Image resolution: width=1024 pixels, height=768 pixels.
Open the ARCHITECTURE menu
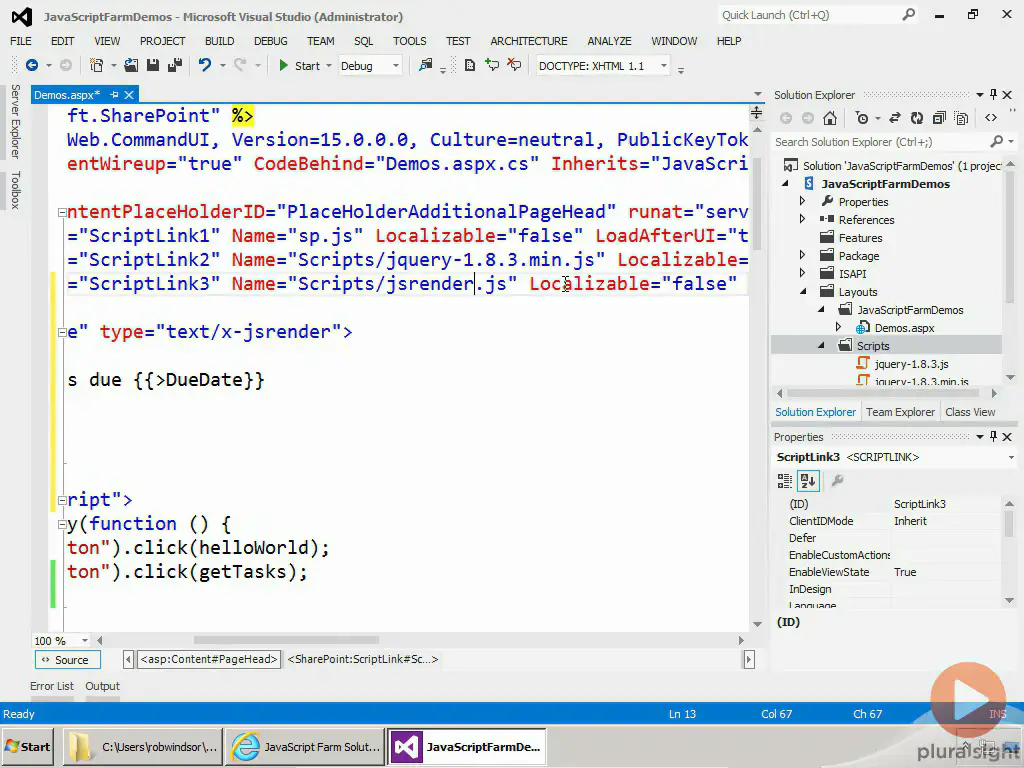[529, 40]
